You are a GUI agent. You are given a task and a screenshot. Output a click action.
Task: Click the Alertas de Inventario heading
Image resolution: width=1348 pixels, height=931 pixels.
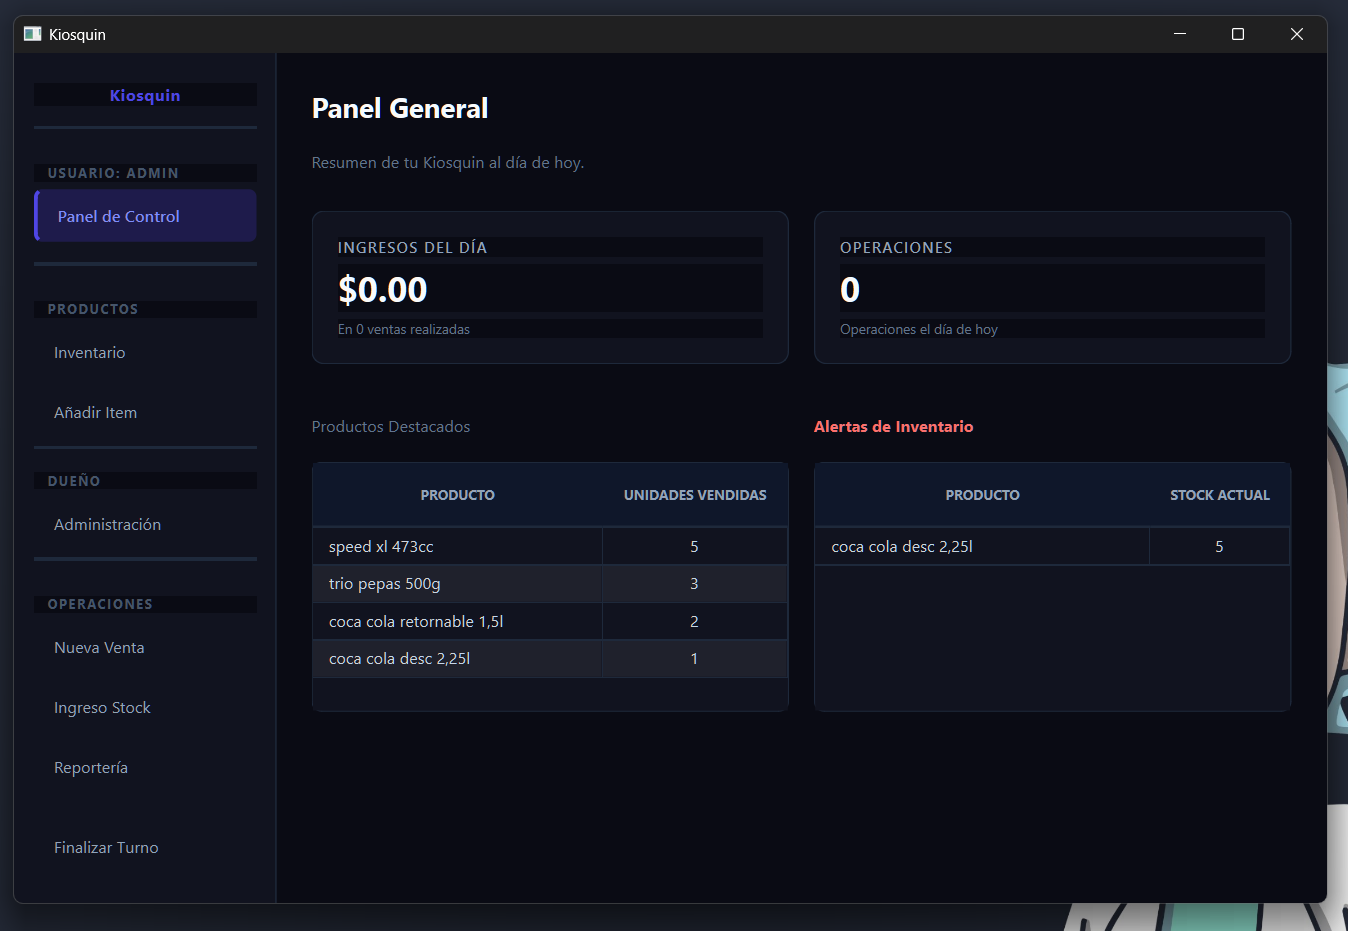tap(893, 426)
